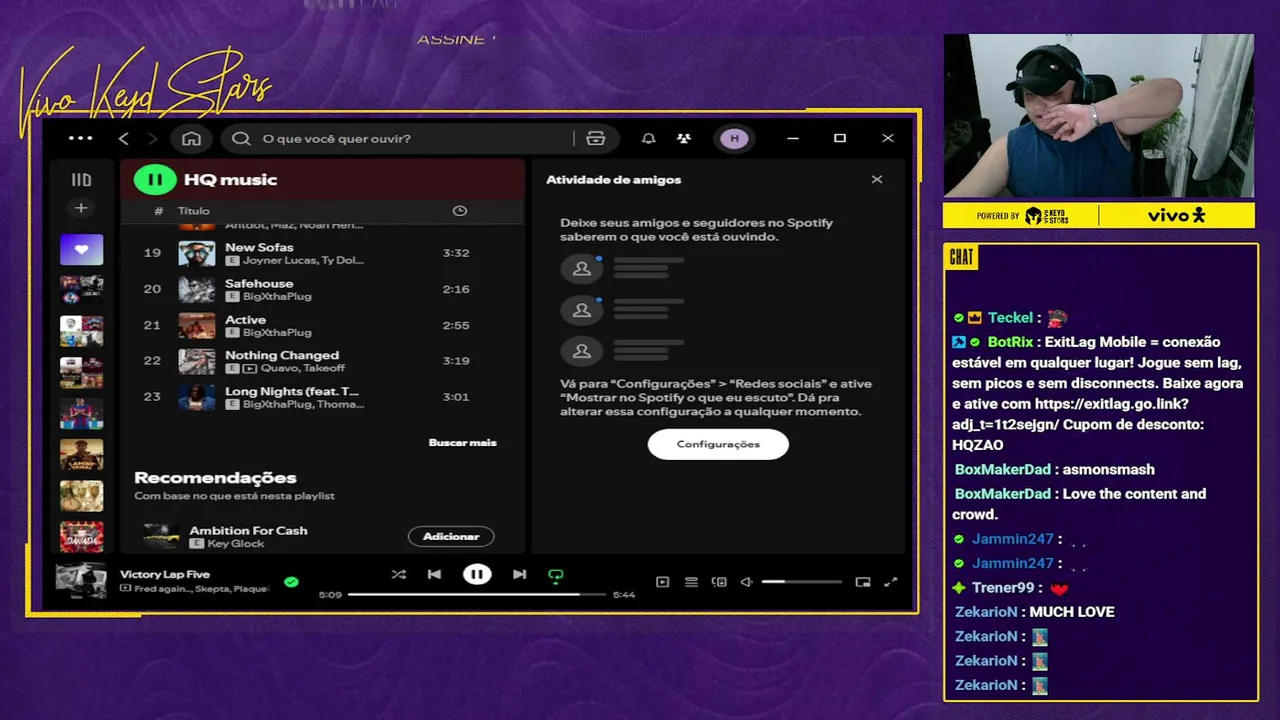
Task: Pause playback in bottom bar
Action: 477,574
